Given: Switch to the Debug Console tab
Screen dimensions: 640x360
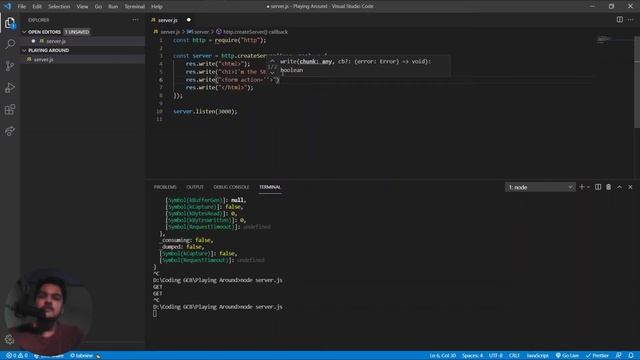Looking at the screenshot, I should [x=231, y=187].
